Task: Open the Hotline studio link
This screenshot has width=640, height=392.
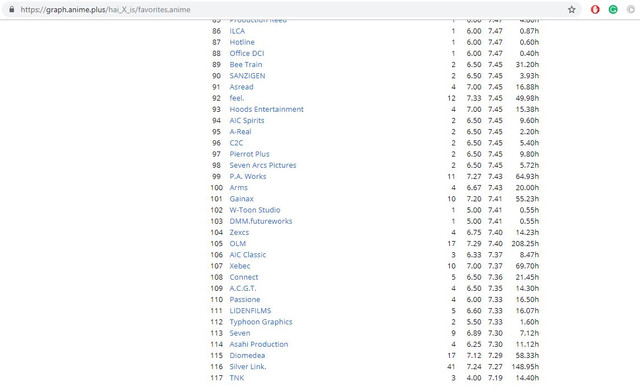Action: (242, 42)
